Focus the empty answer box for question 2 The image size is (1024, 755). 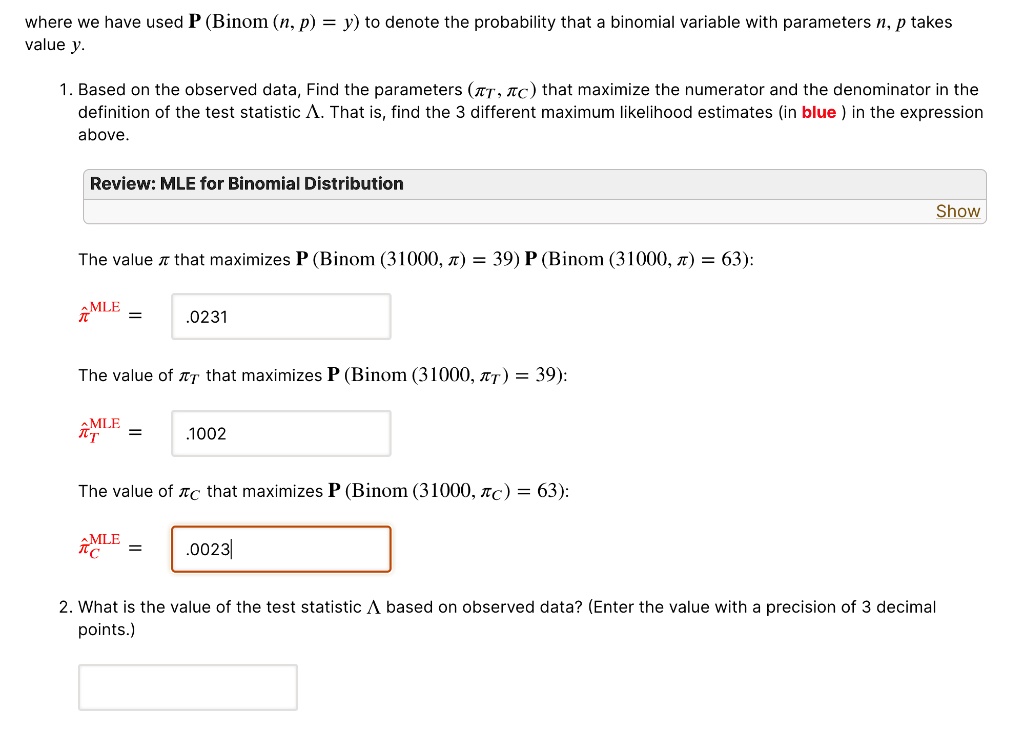coord(187,686)
